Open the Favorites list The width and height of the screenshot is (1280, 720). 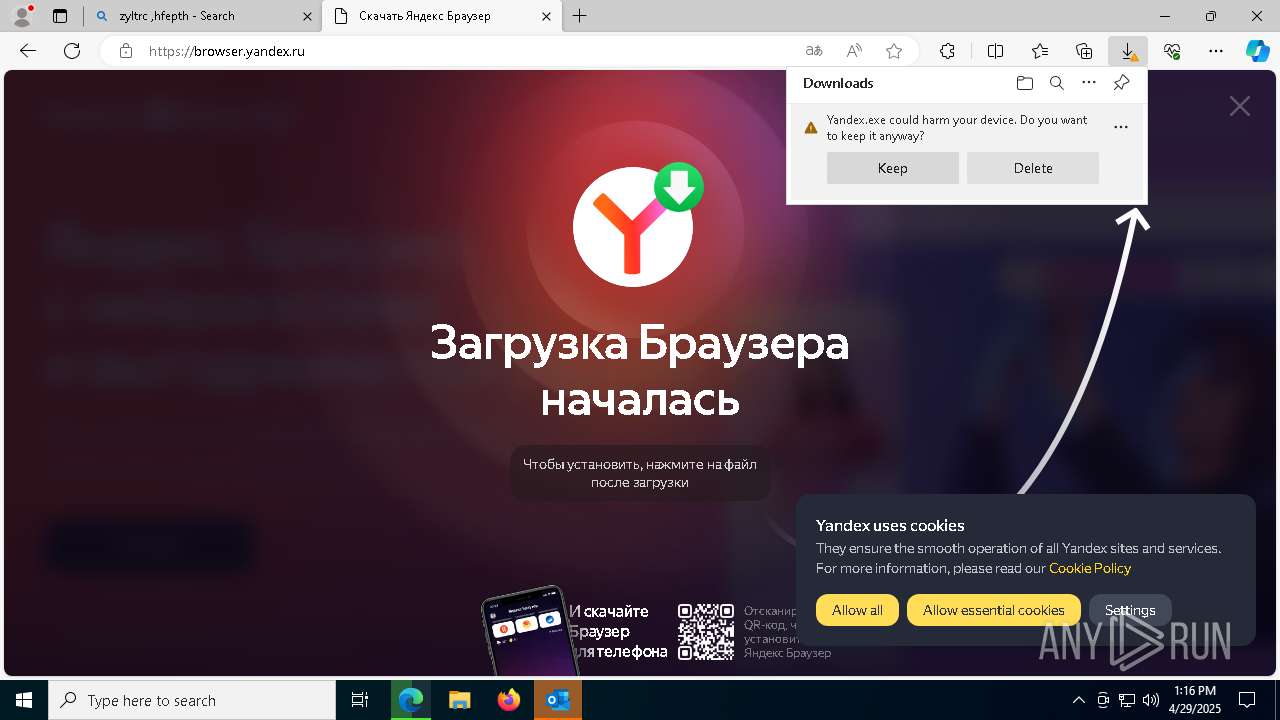click(x=1040, y=51)
